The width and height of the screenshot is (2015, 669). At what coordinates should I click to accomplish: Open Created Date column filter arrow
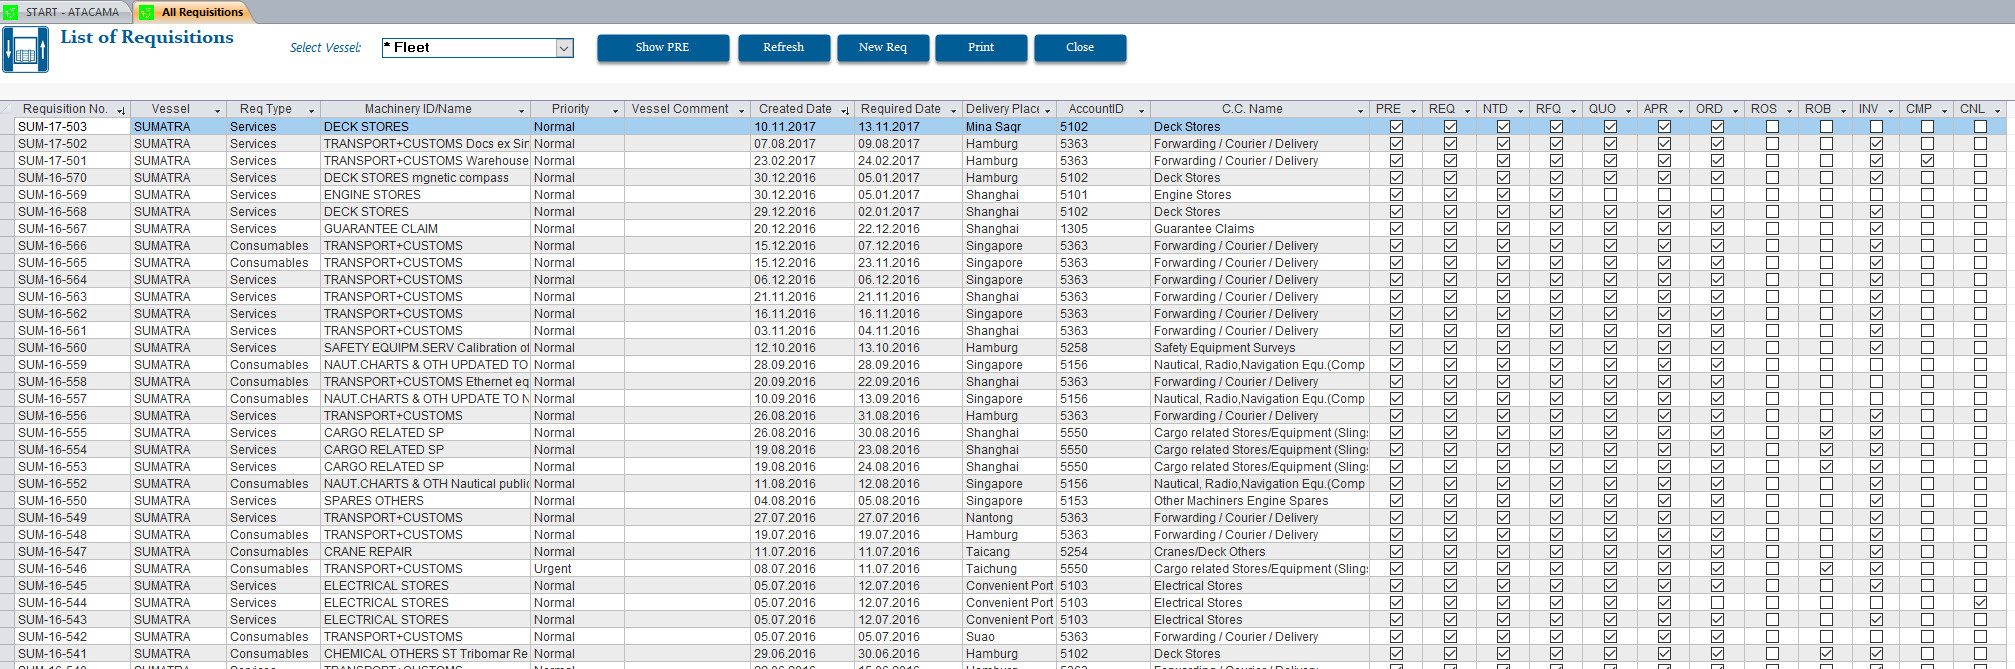coord(845,110)
